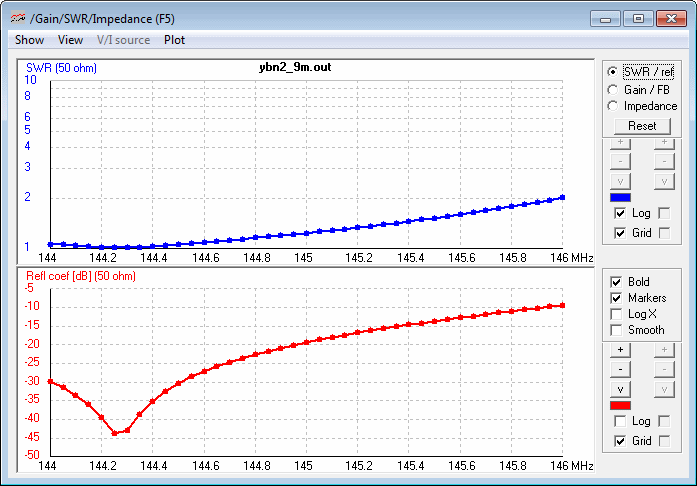697x486 pixels.
Task: Click the red Refl coef color swatch
Action: tap(621, 405)
